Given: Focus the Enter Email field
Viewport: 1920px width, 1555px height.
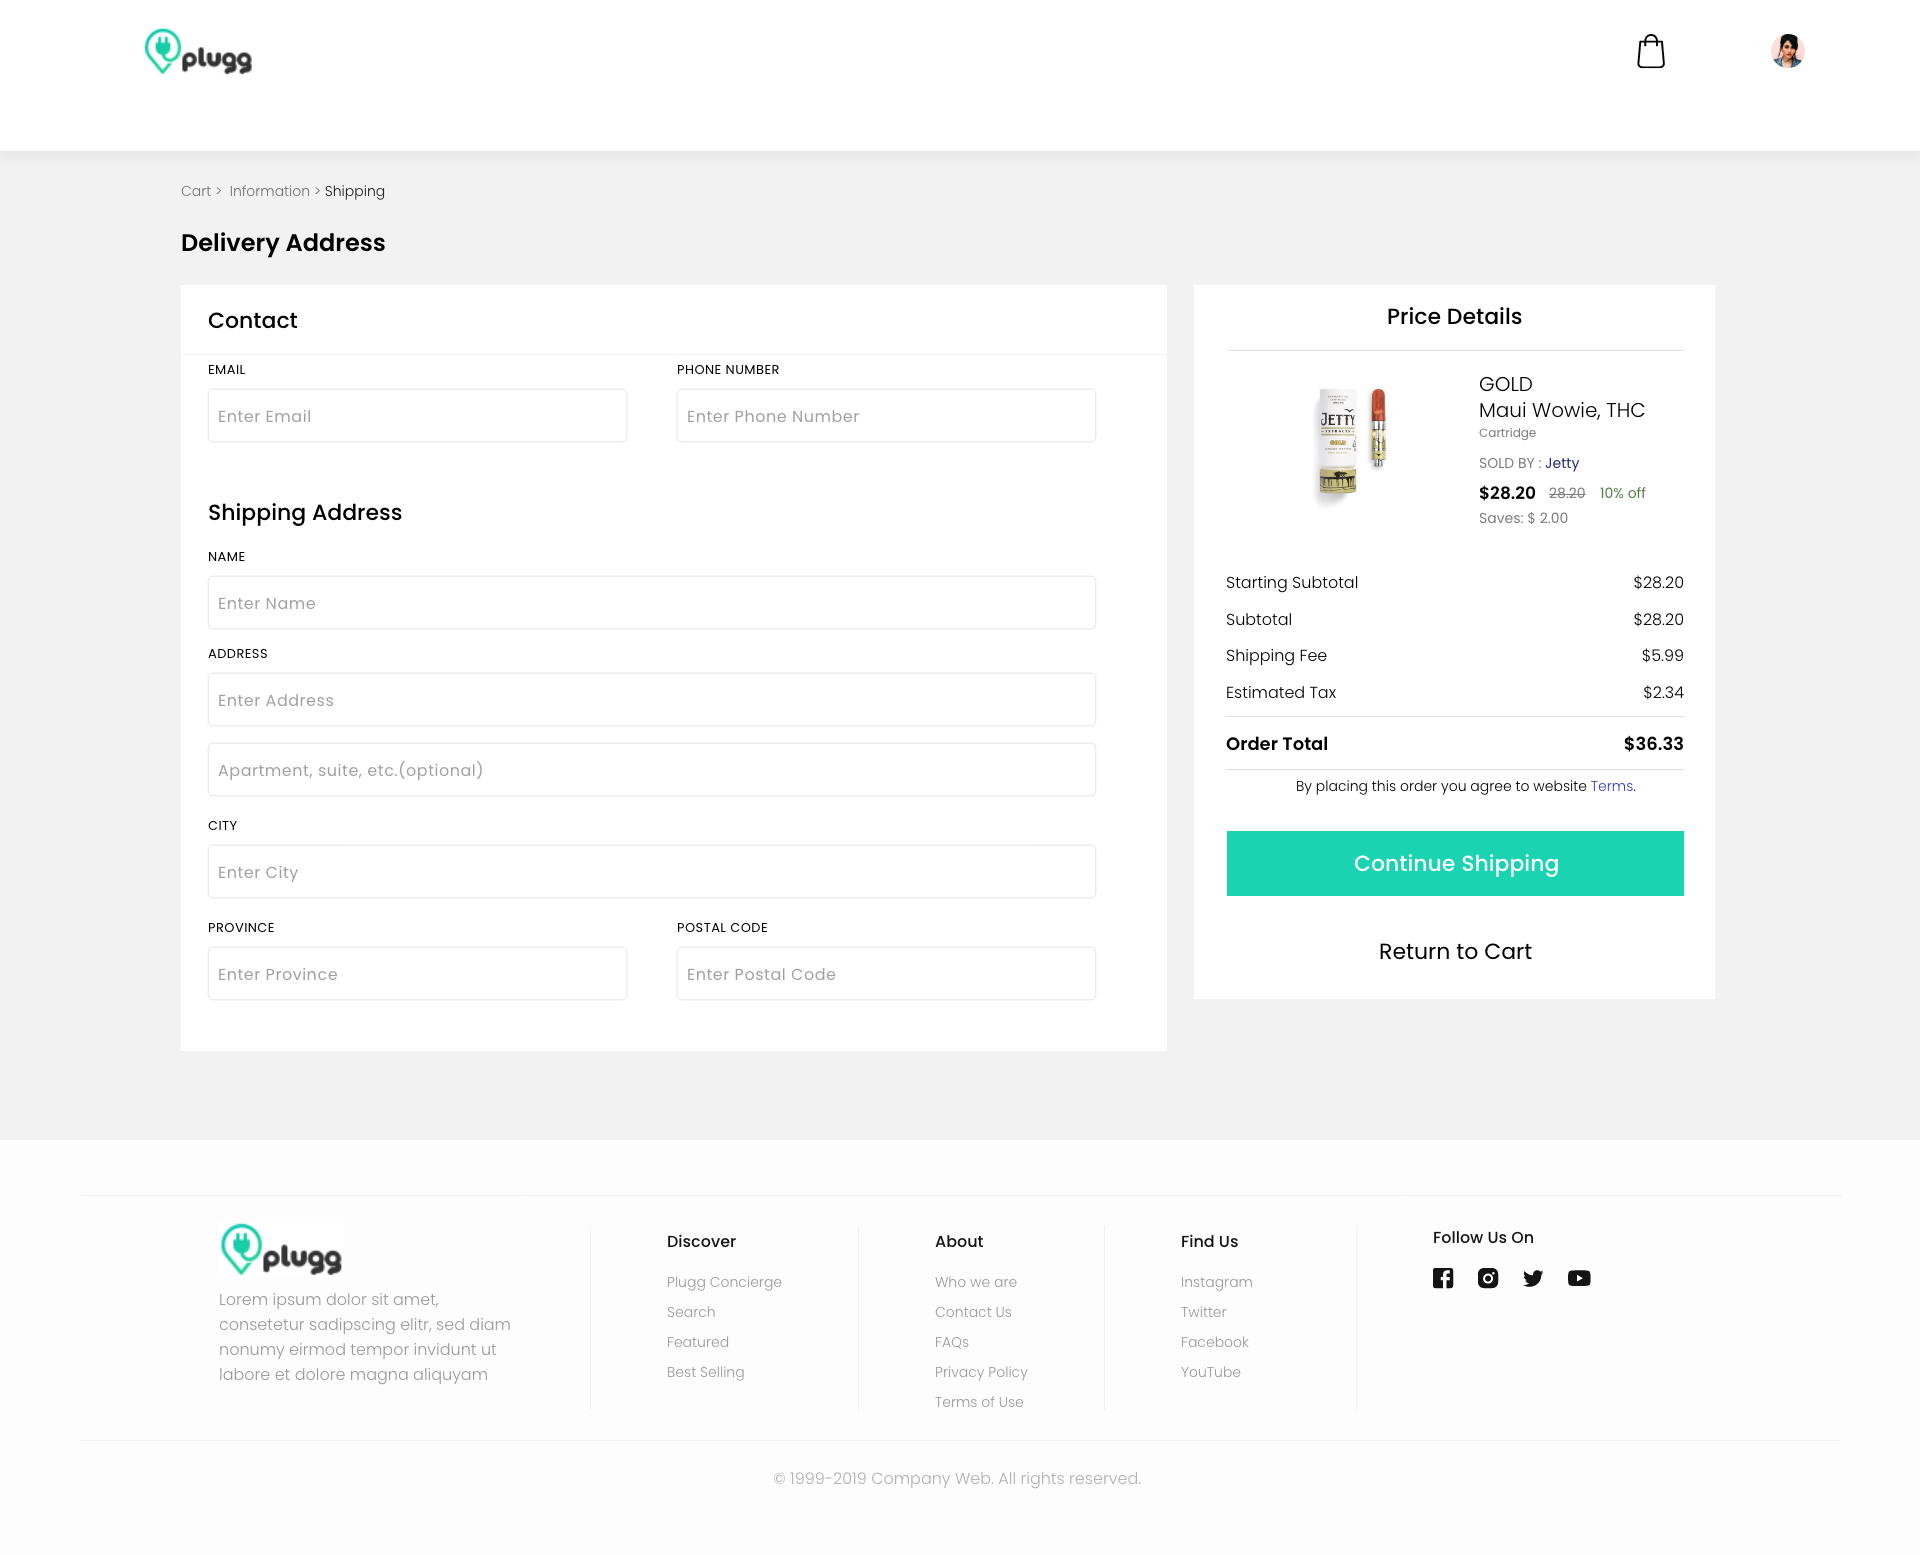Looking at the screenshot, I should pos(417,416).
